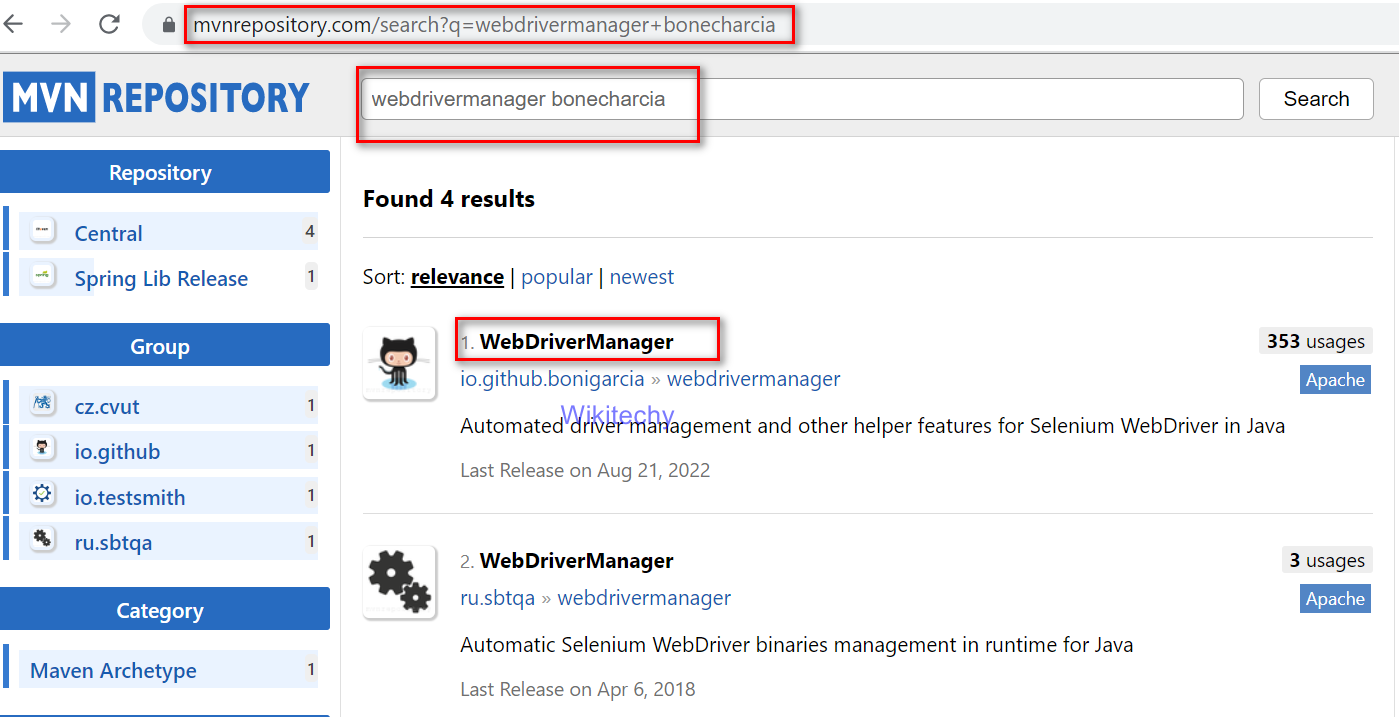1399x717 pixels.
Task: Click the browser forward arrow
Action: pyautogui.click(x=61, y=25)
